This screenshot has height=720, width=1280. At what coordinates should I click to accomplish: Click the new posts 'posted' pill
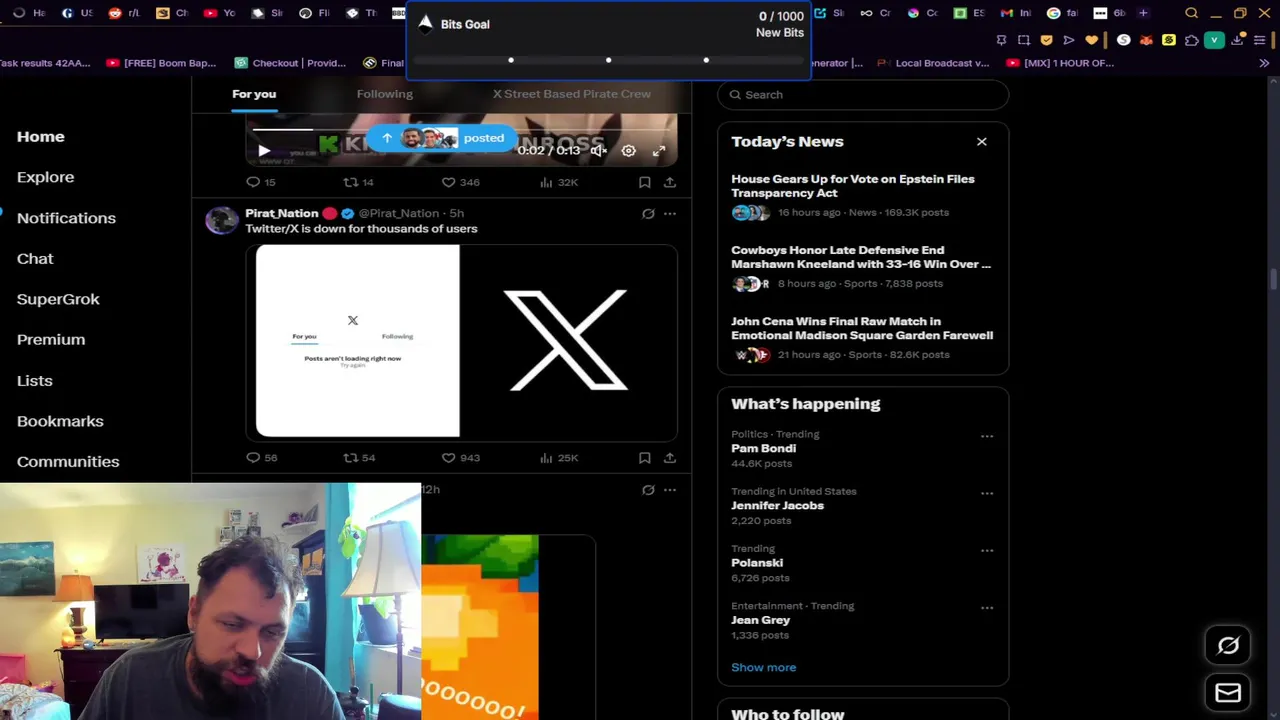tap(442, 138)
